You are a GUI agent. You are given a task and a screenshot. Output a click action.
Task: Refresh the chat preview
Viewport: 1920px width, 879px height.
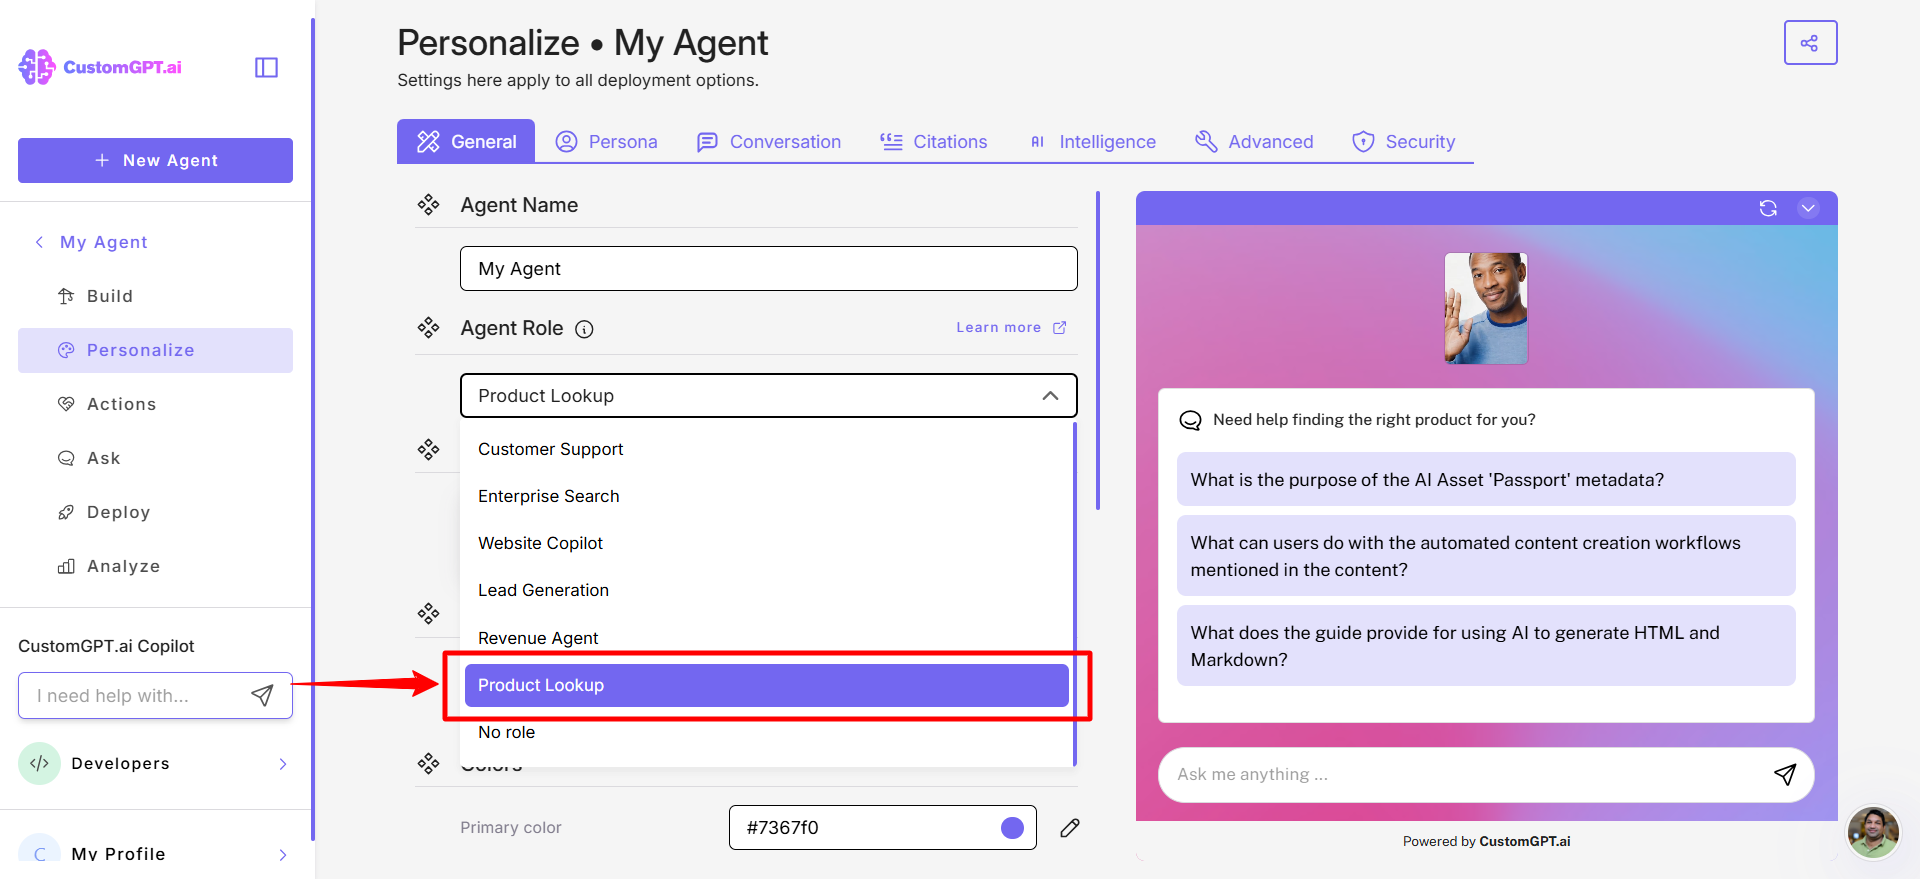[x=1768, y=208]
